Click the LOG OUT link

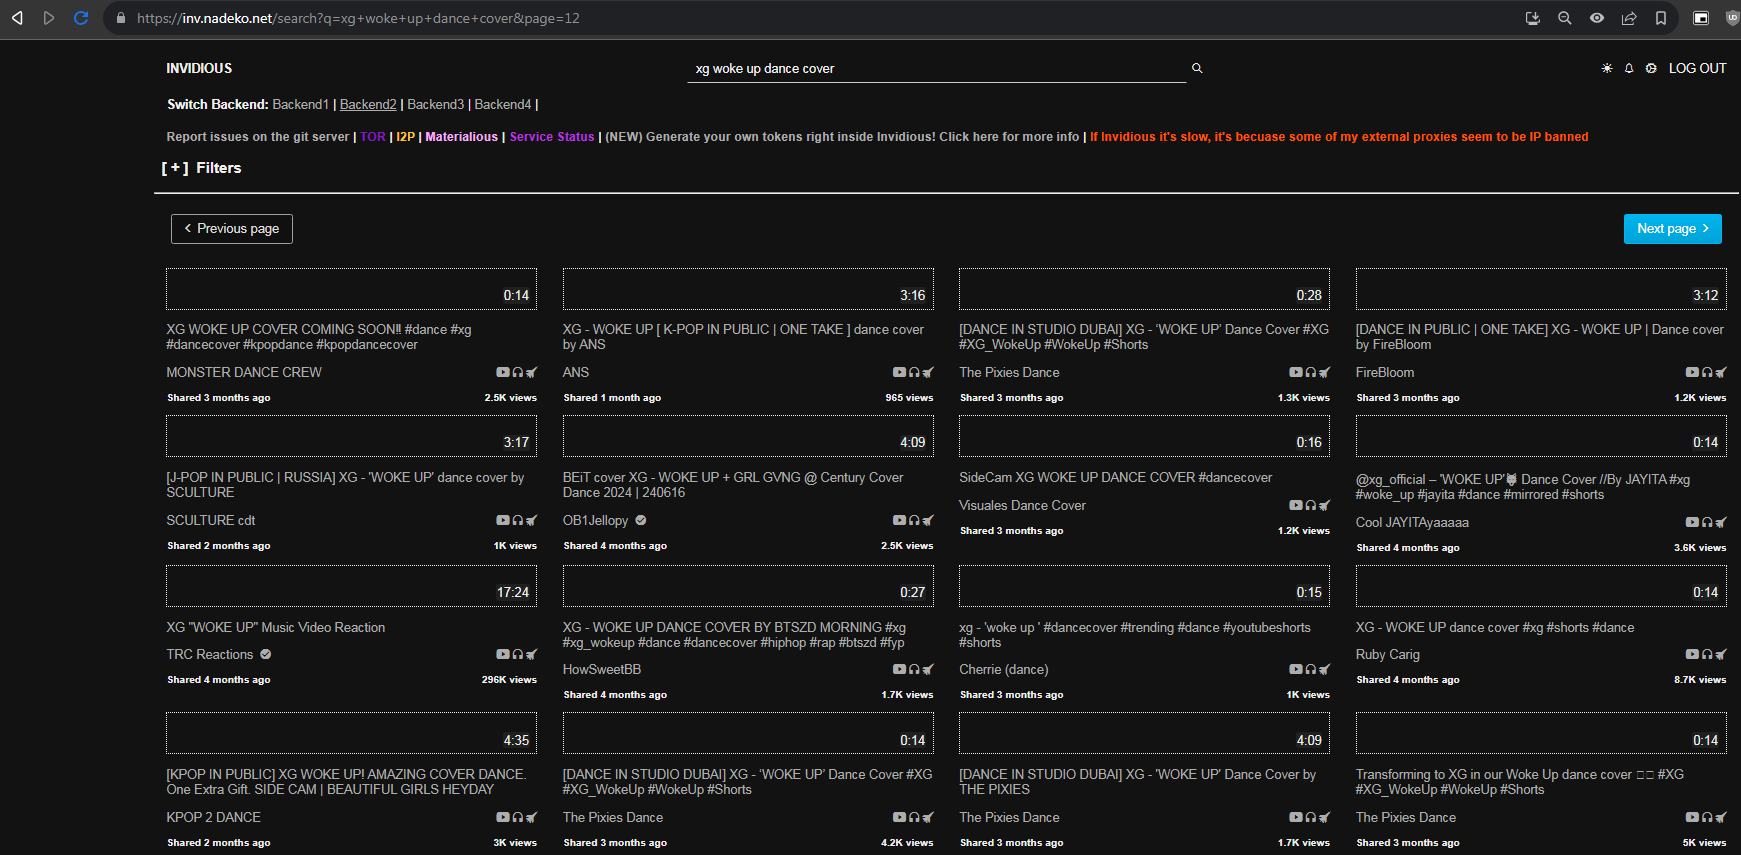pyautogui.click(x=1697, y=68)
